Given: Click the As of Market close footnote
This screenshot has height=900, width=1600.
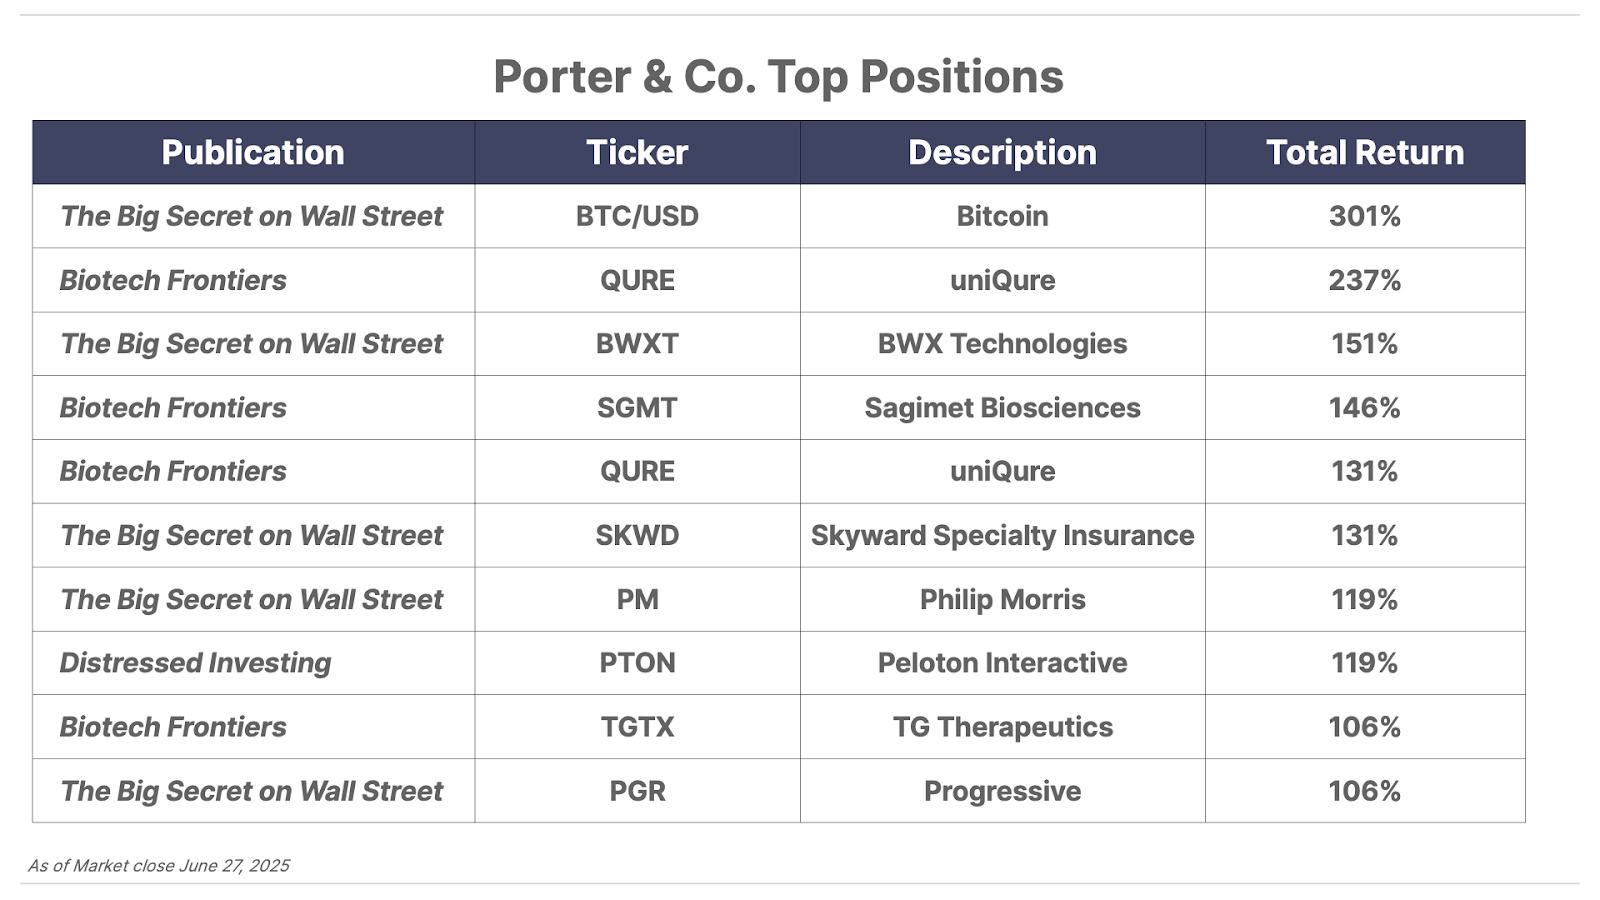Looking at the screenshot, I should (x=159, y=866).
